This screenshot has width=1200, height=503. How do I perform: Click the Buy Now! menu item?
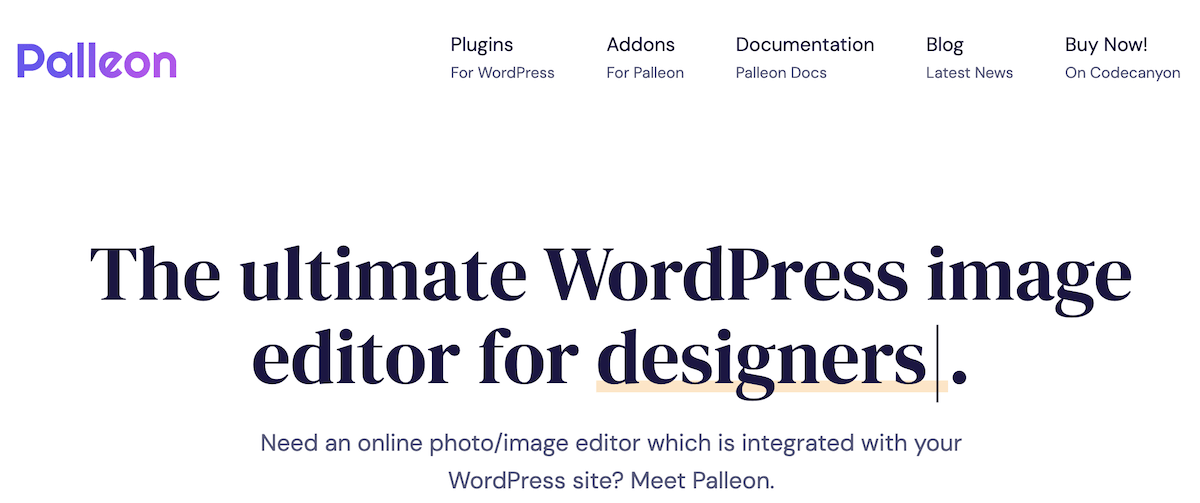[1106, 45]
